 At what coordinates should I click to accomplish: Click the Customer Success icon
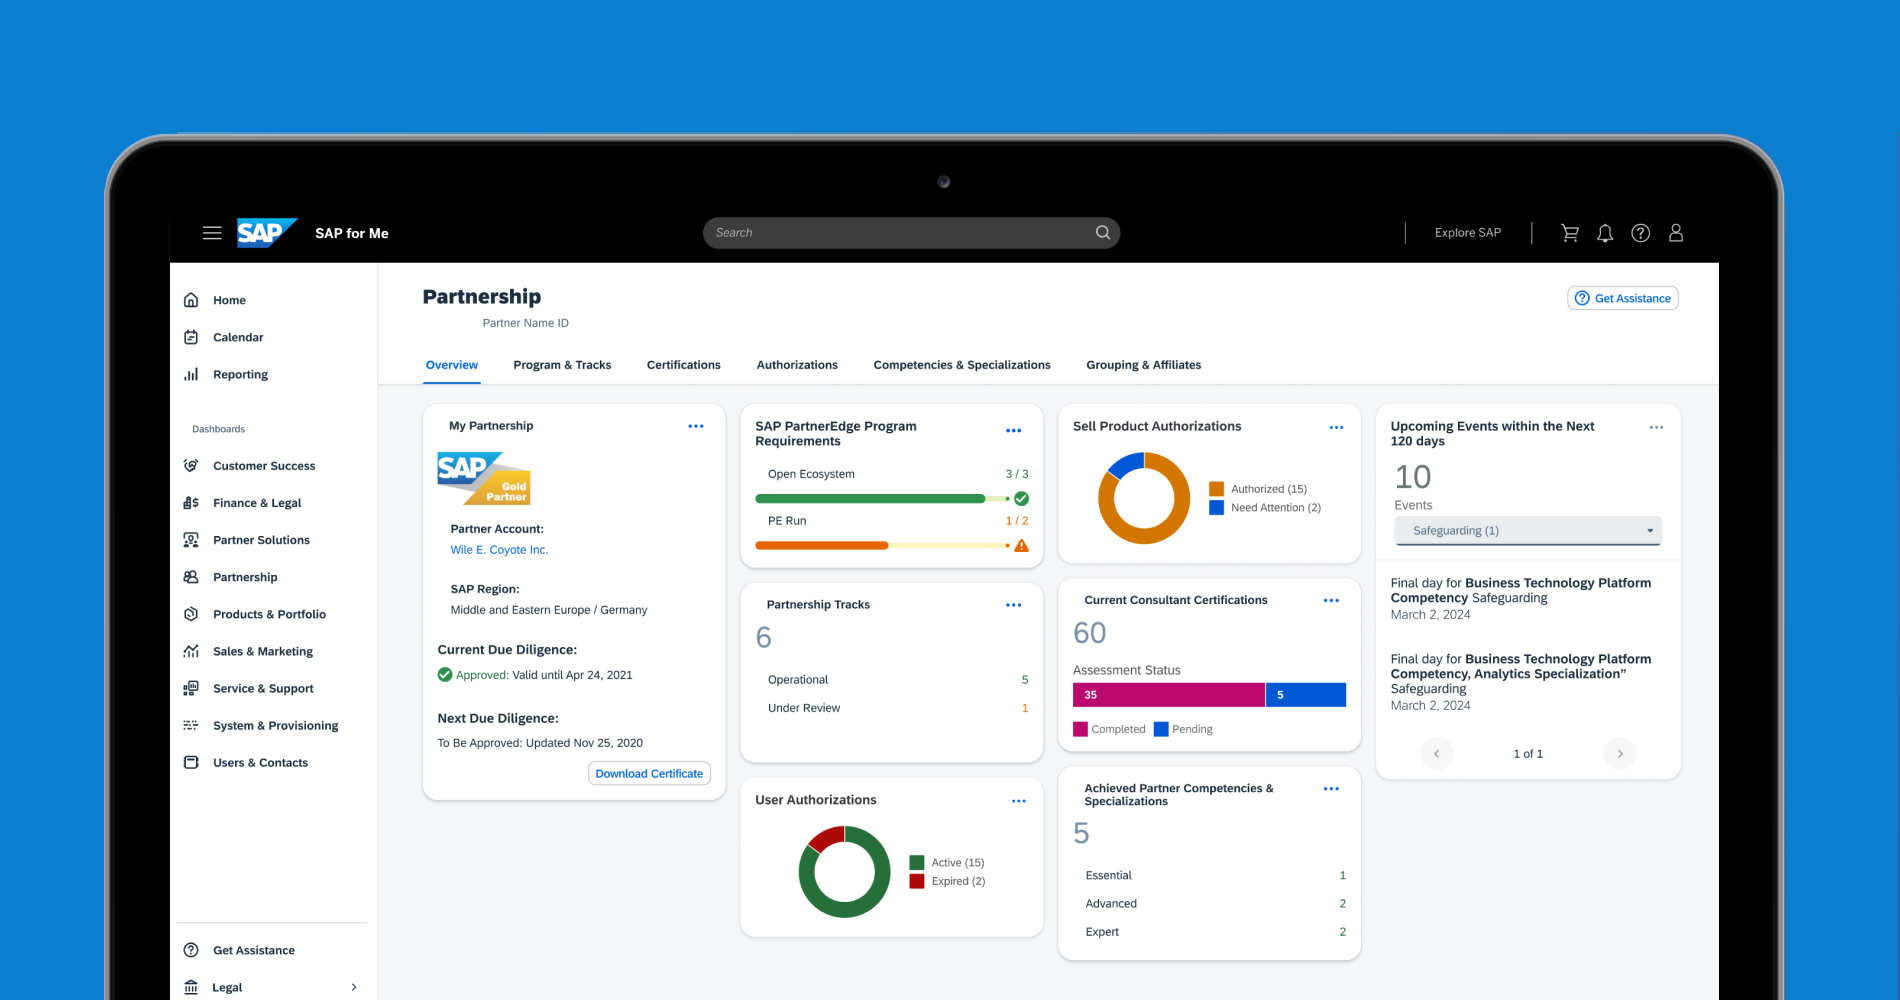191,466
